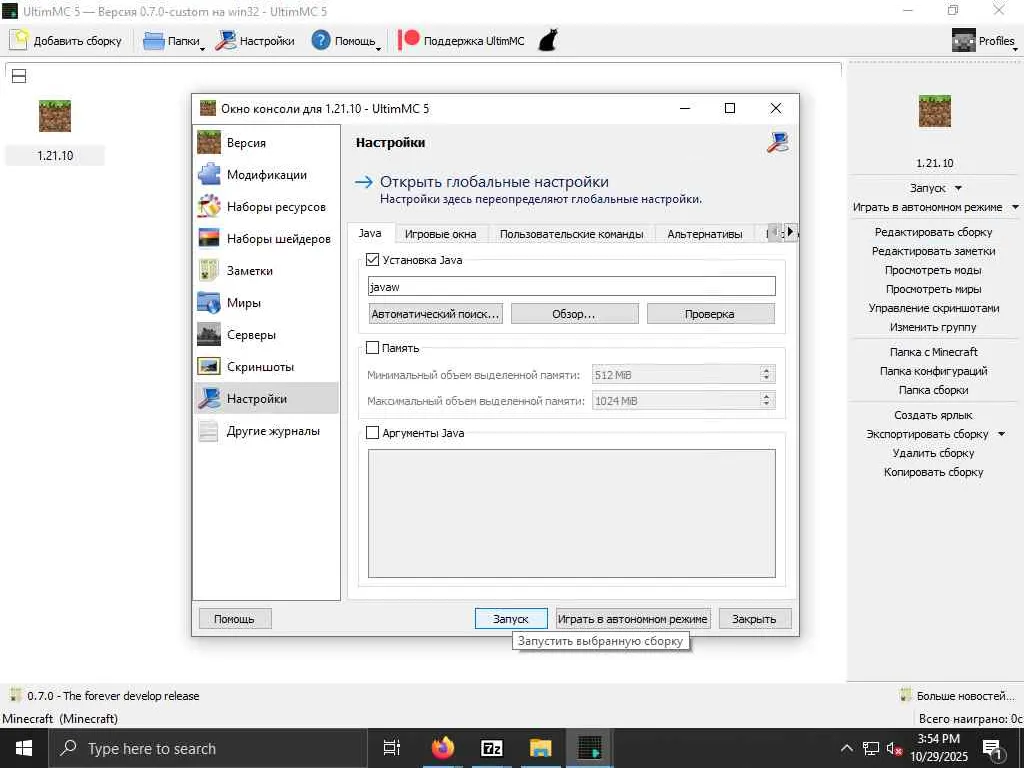Open the Windows Start menu

[24, 748]
